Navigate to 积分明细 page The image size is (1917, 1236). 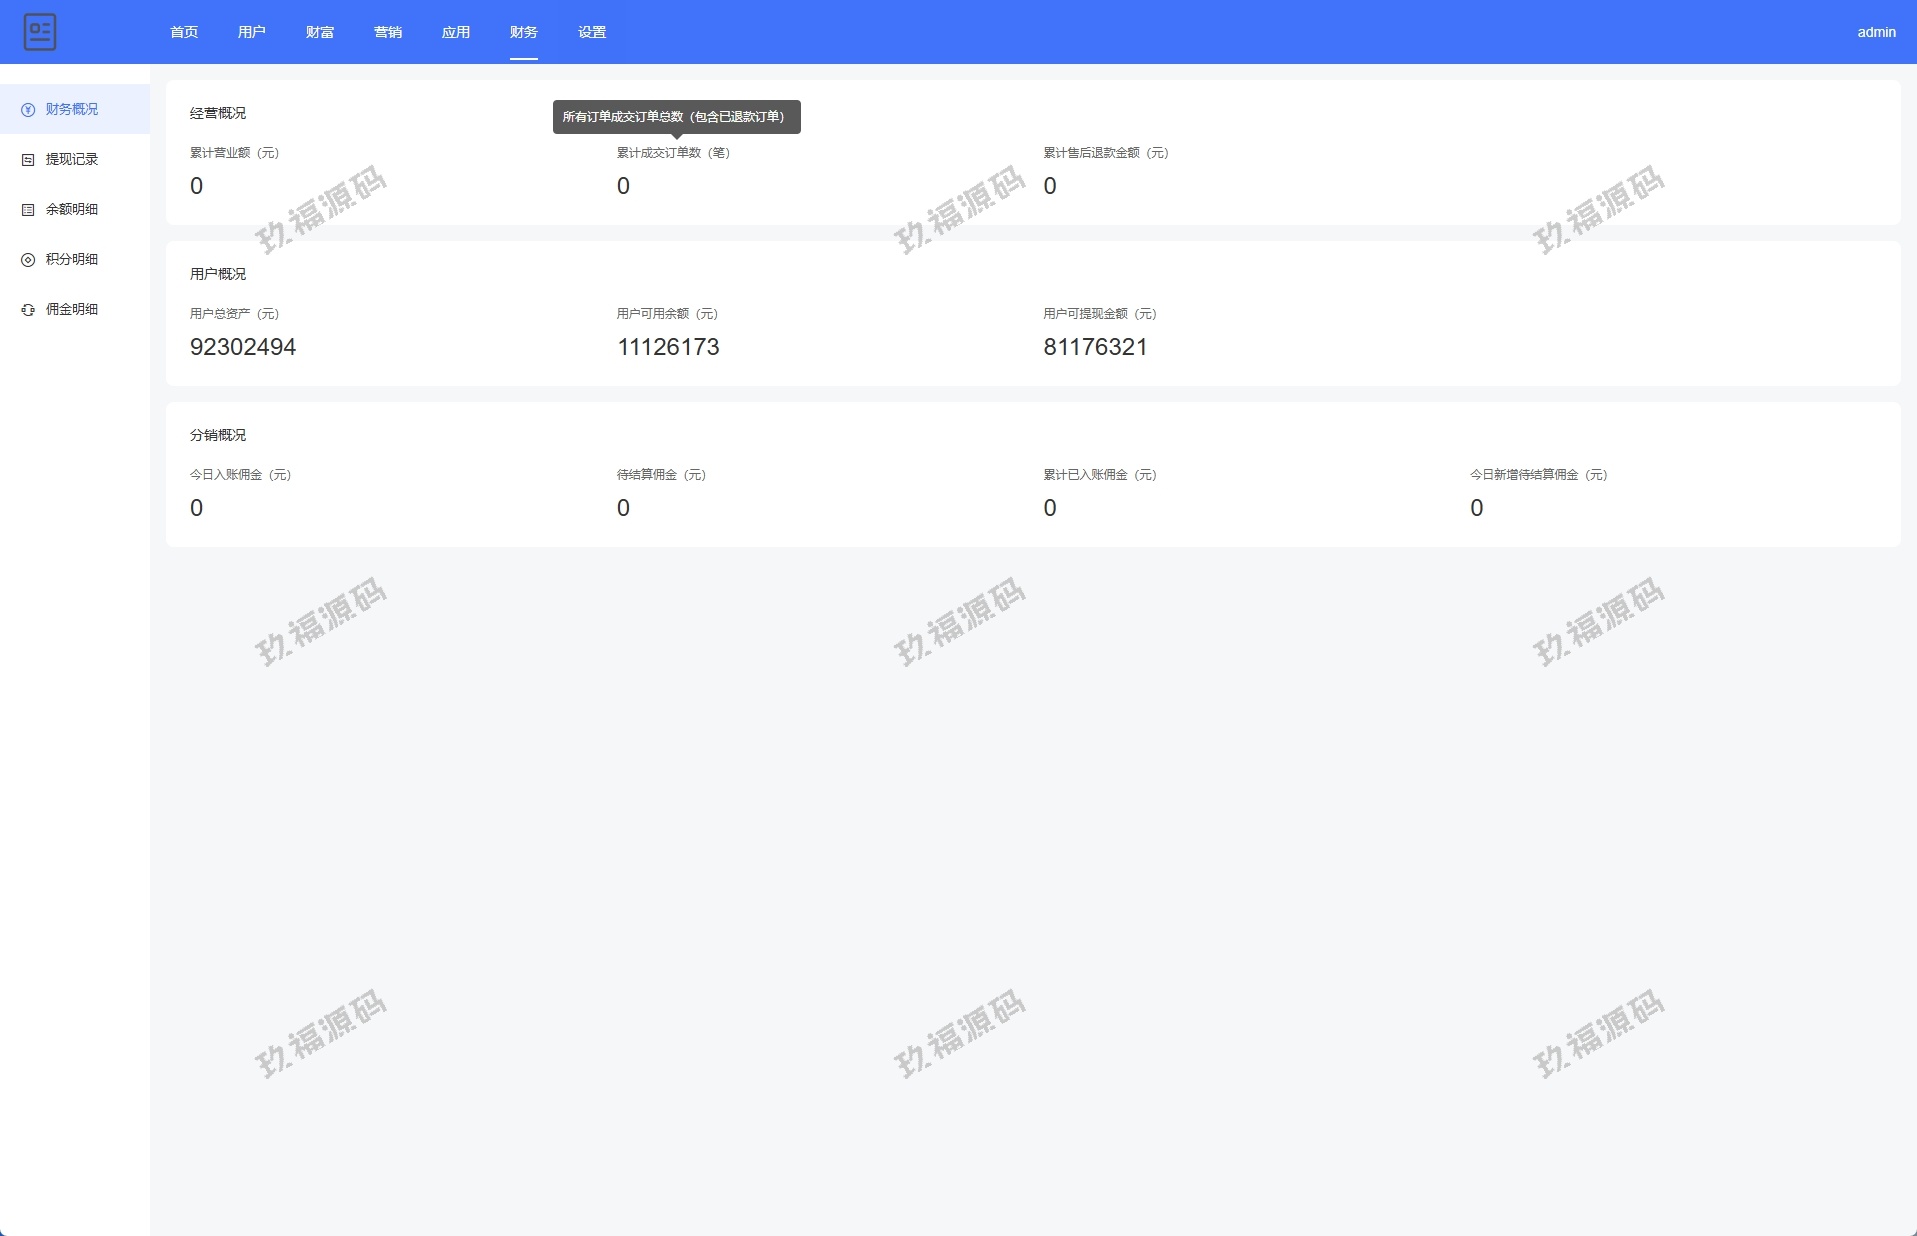pos(72,260)
